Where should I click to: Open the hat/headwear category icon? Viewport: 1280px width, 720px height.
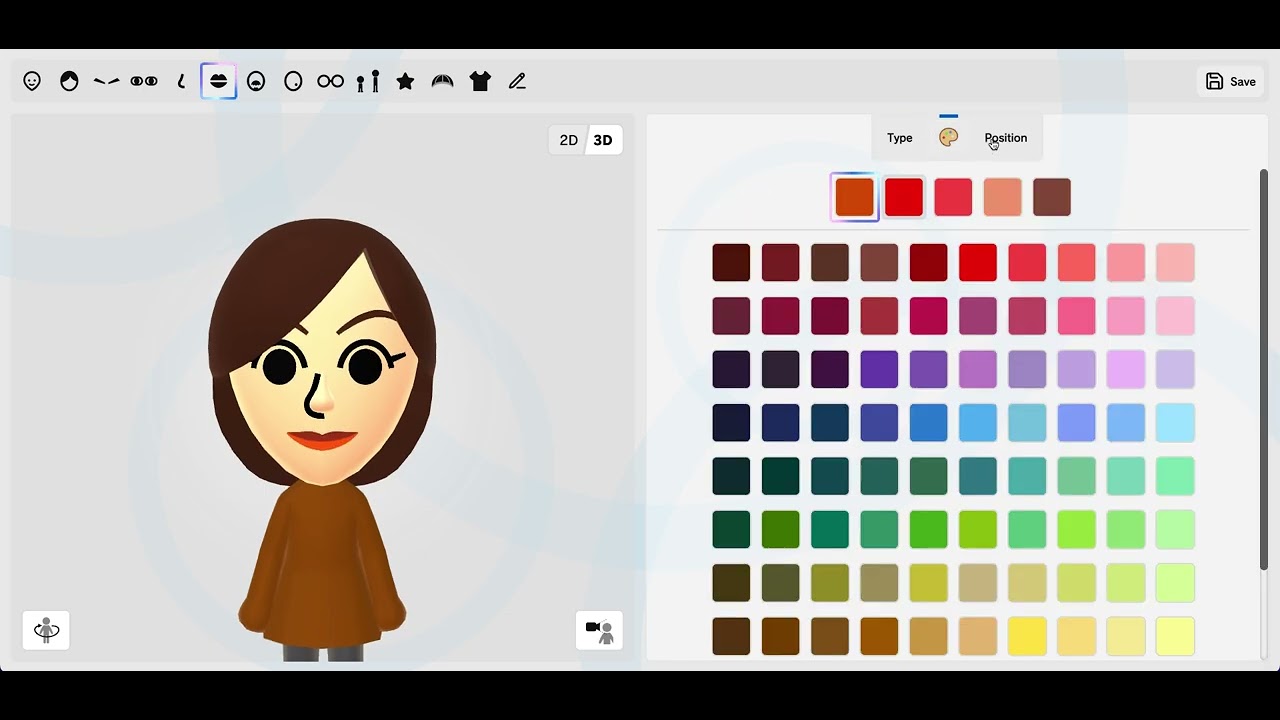click(x=443, y=82)
